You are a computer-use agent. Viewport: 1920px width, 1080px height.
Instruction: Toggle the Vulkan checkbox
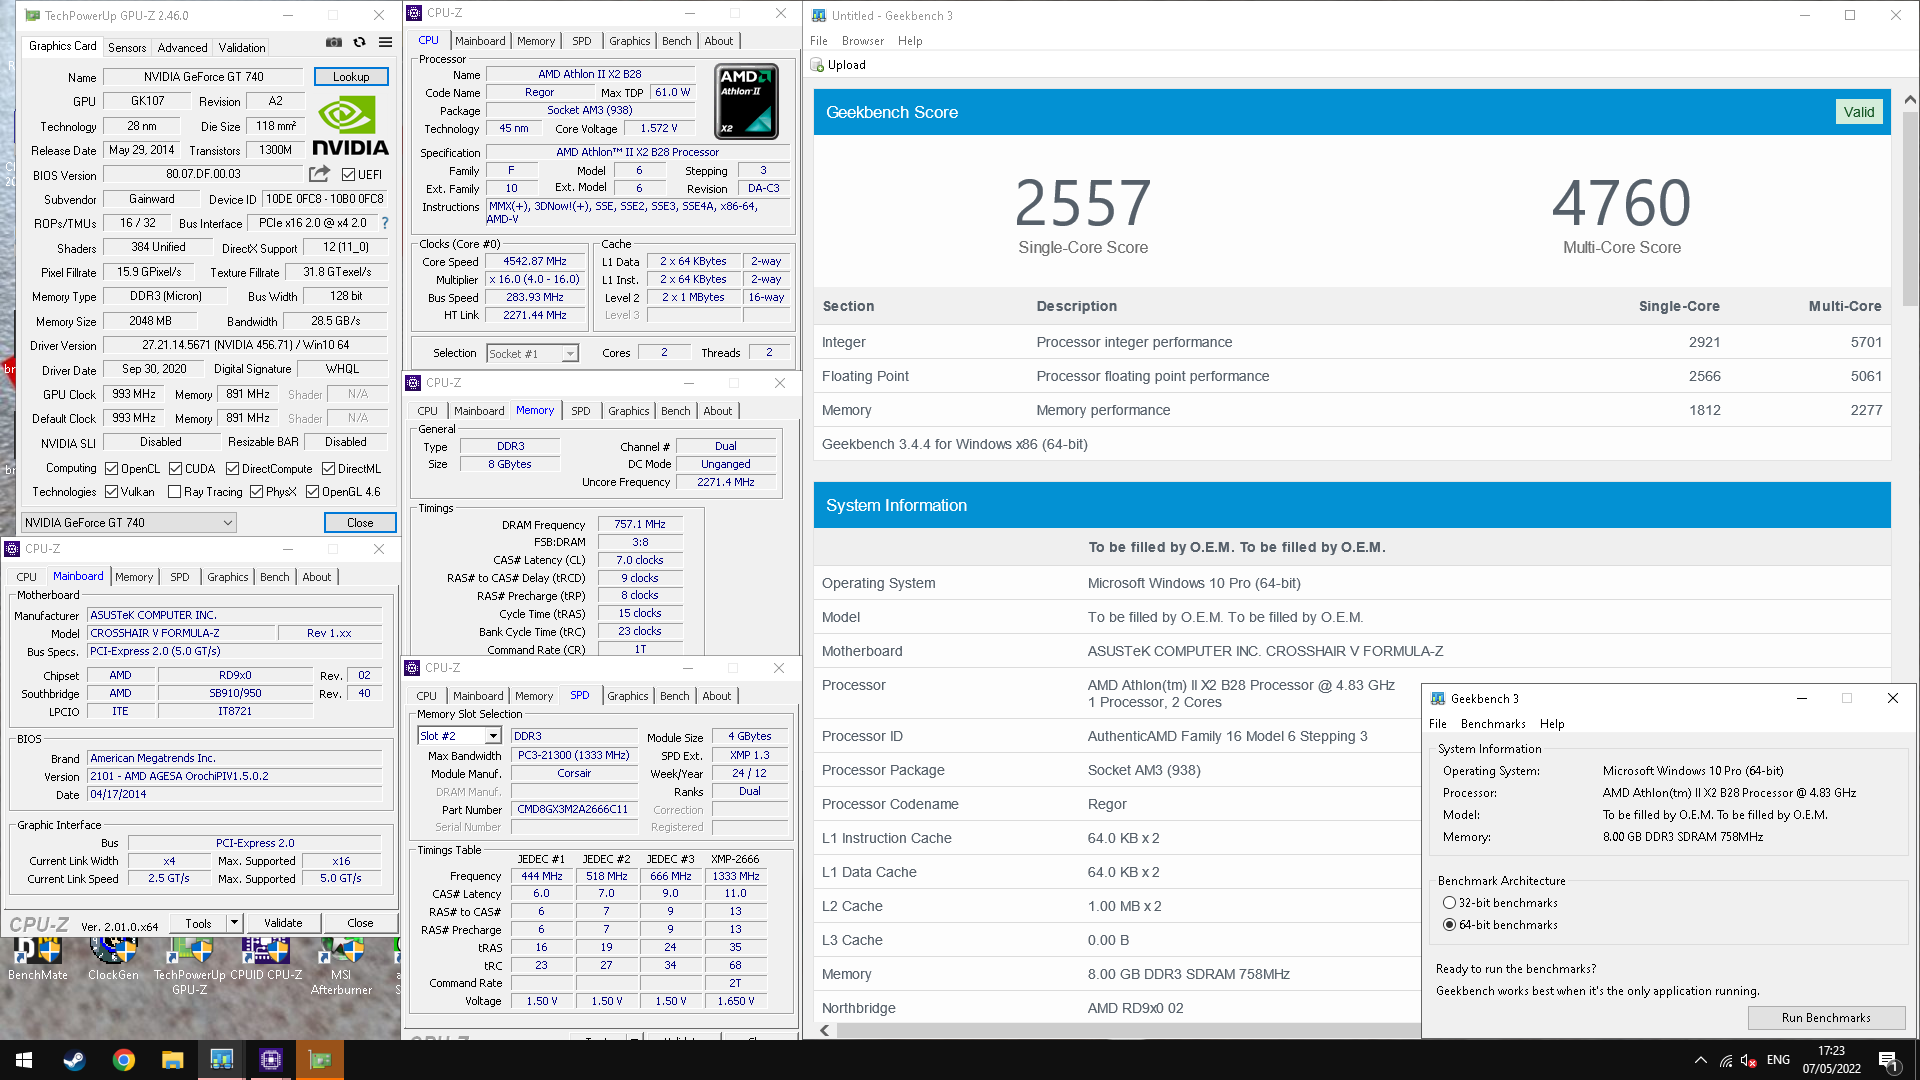(112, 491)
